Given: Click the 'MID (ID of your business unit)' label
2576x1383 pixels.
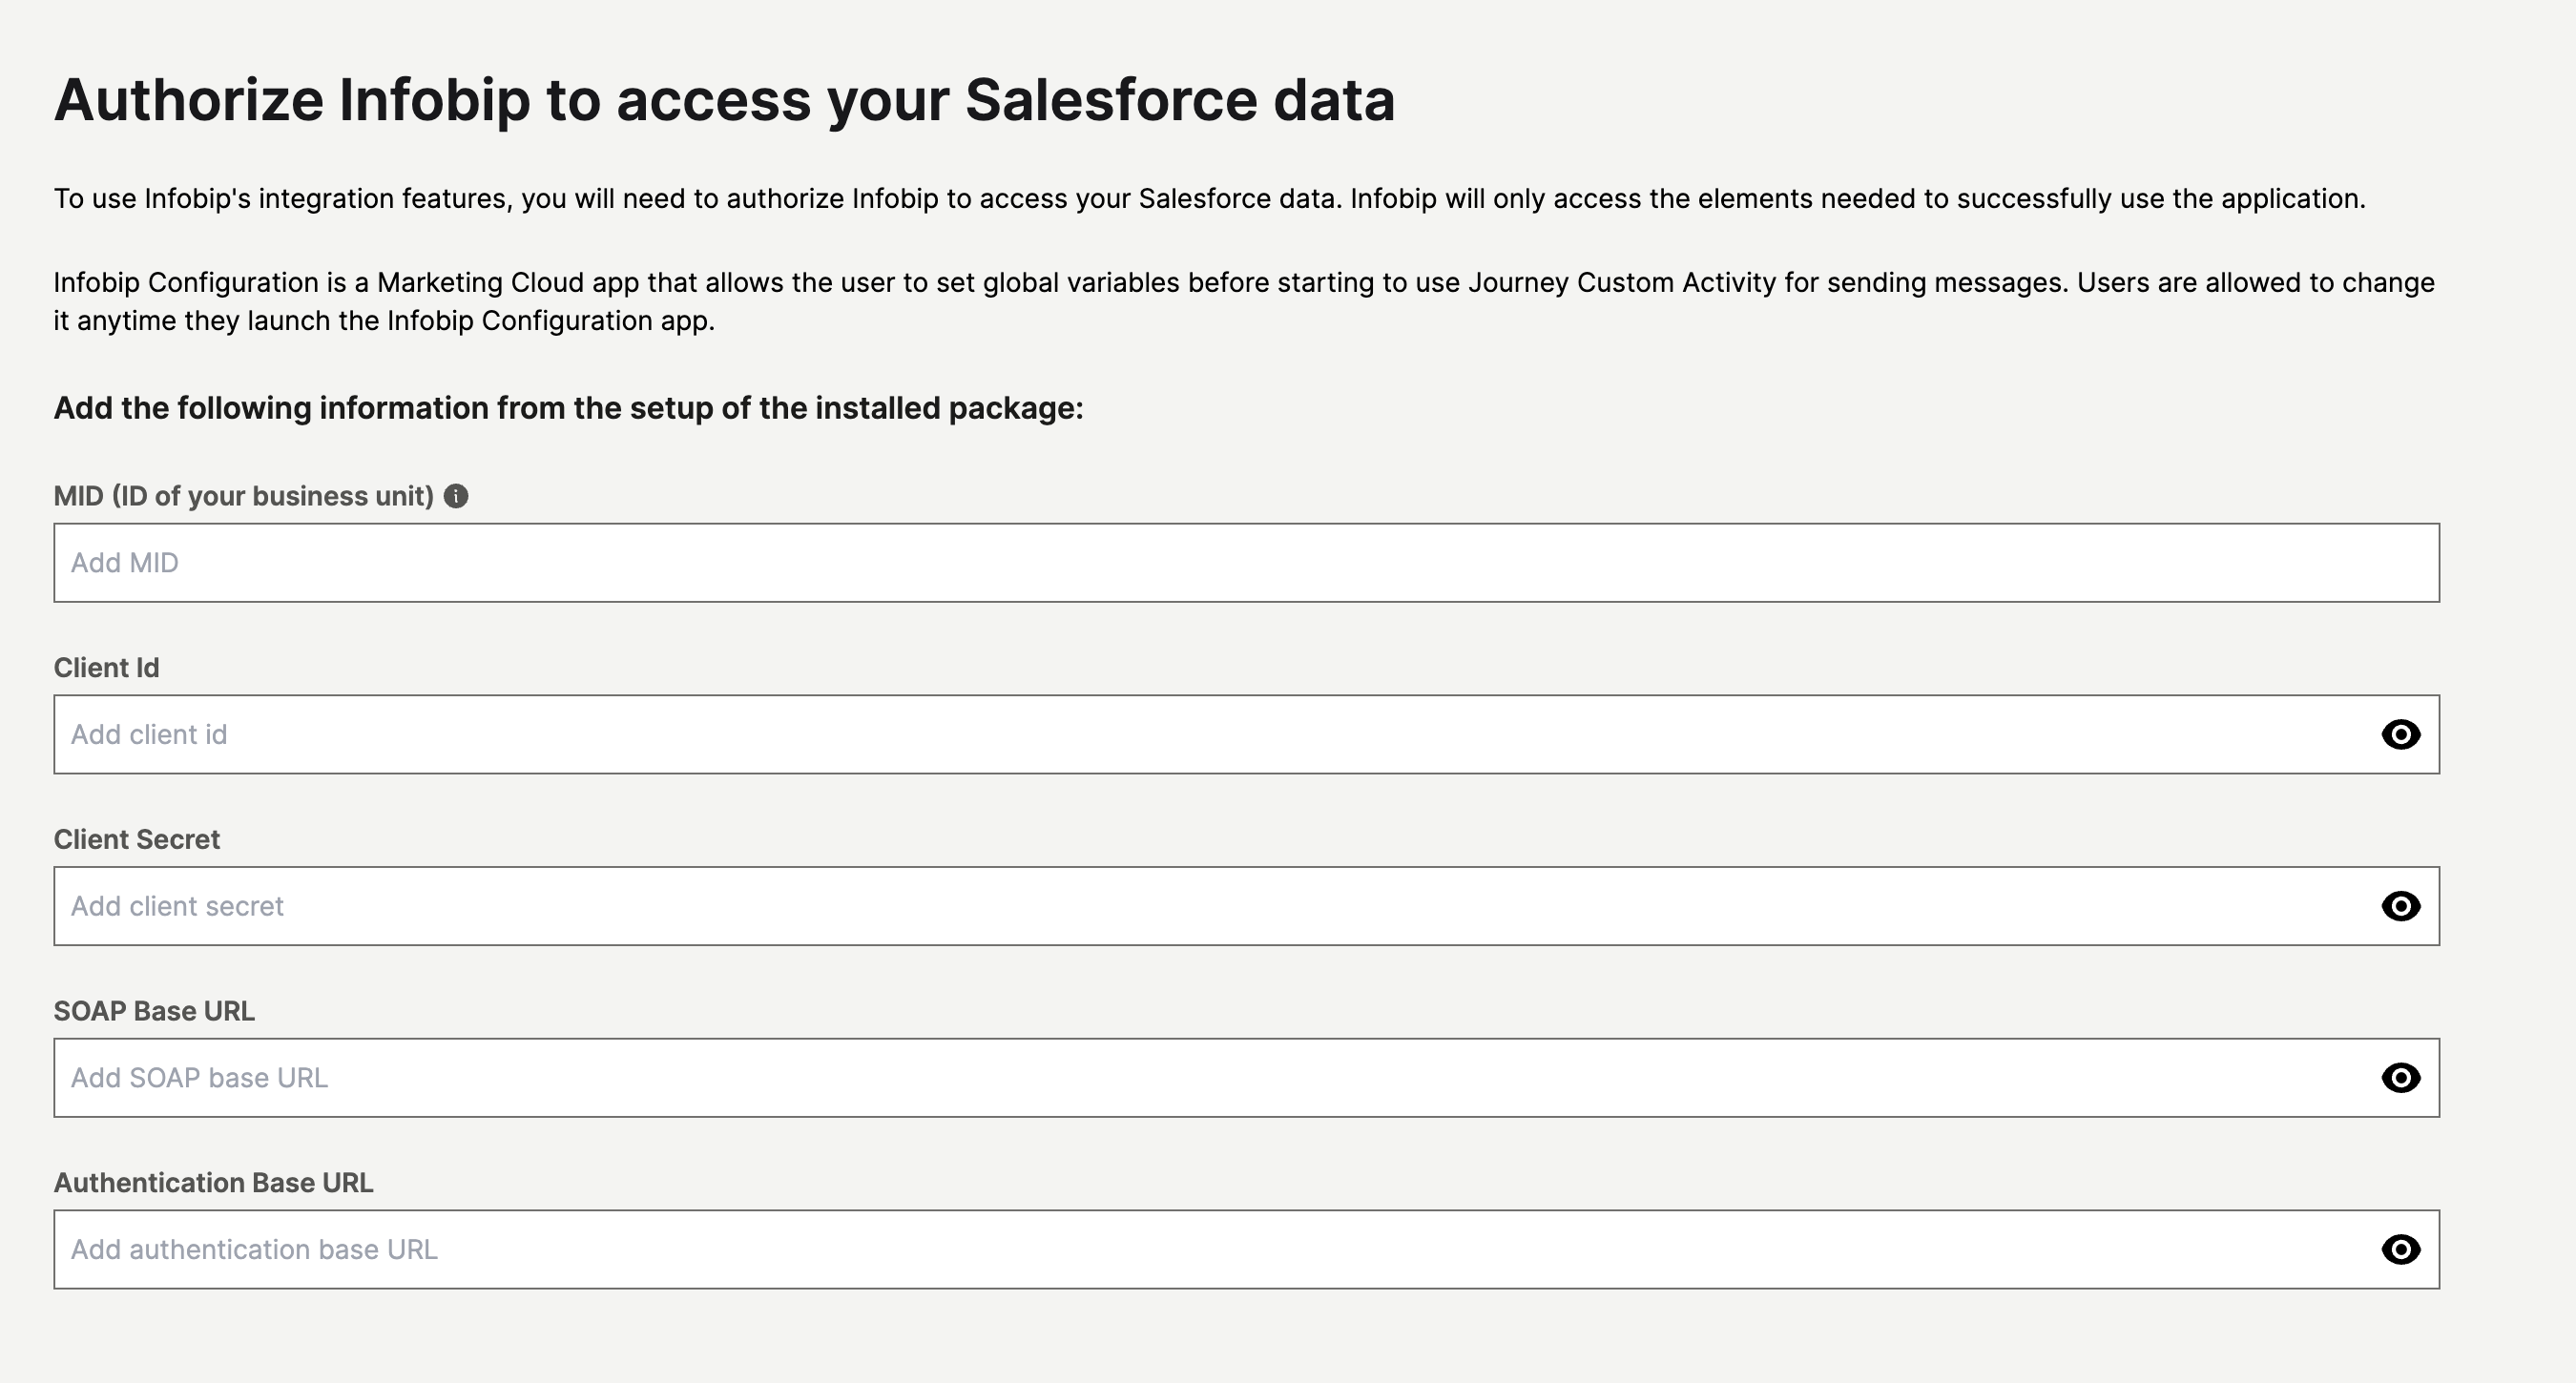Looking at the screenshot, I should 243,496.
